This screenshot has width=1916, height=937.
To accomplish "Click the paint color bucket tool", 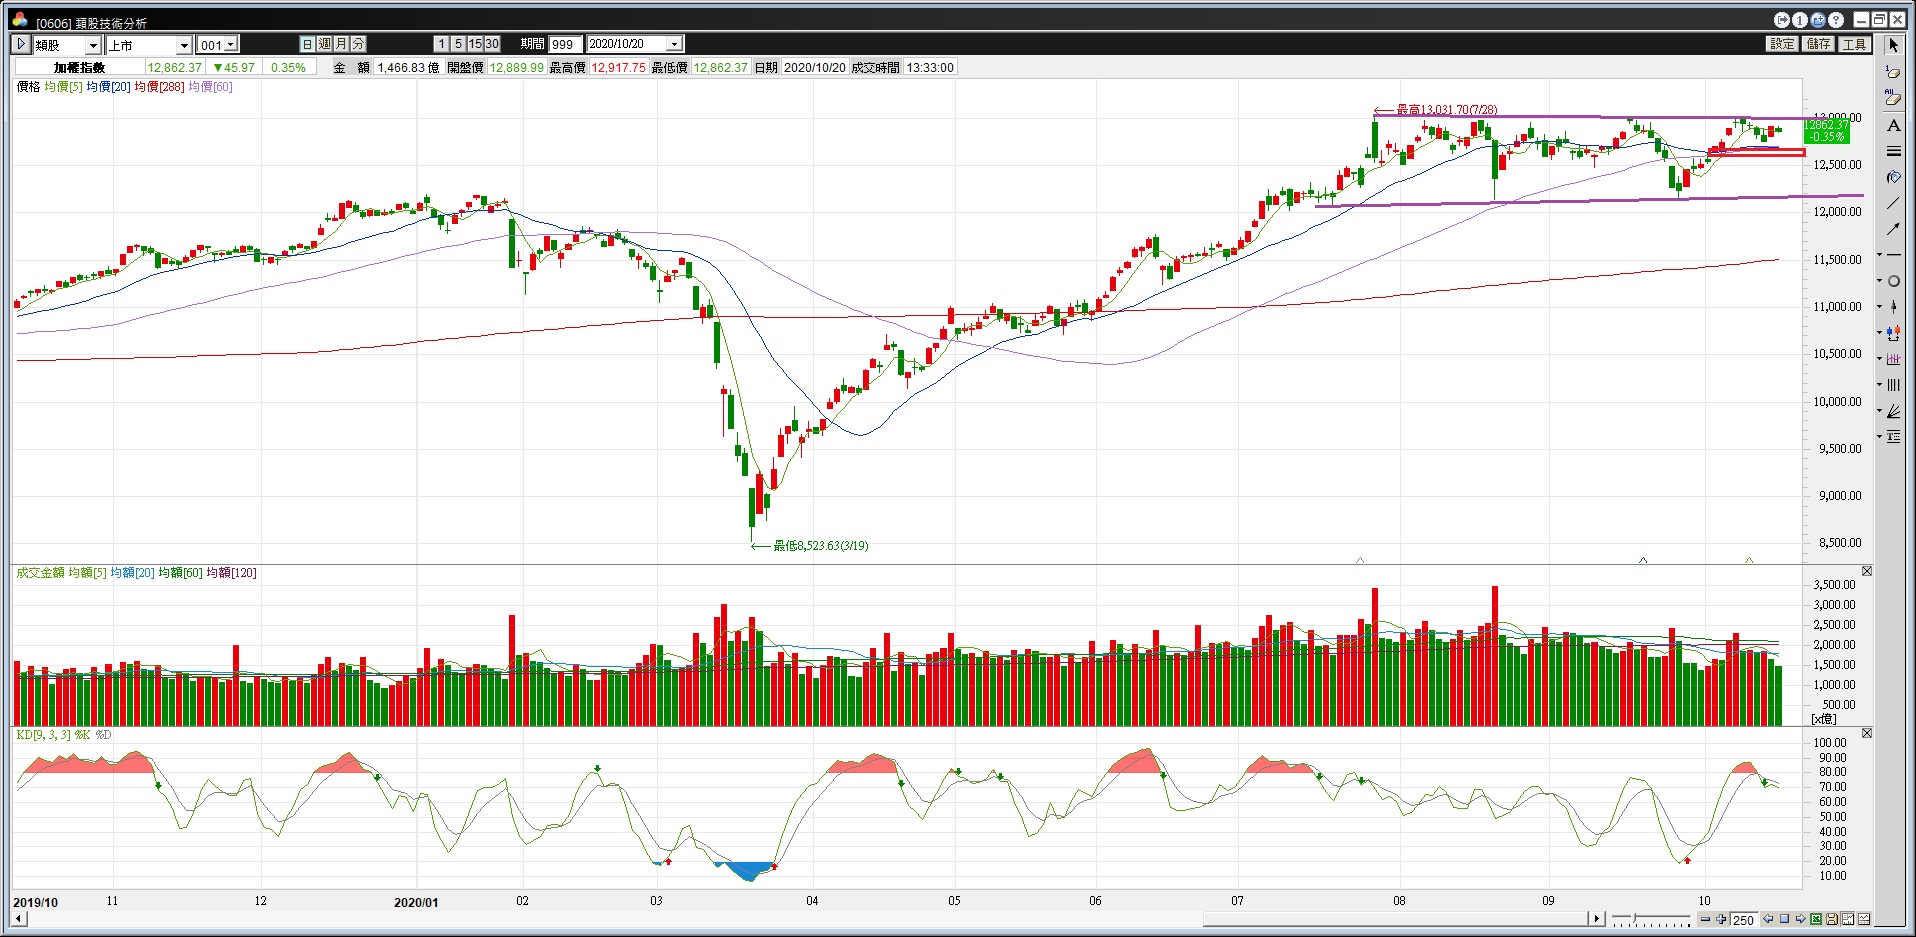I will pos(1893,177).
